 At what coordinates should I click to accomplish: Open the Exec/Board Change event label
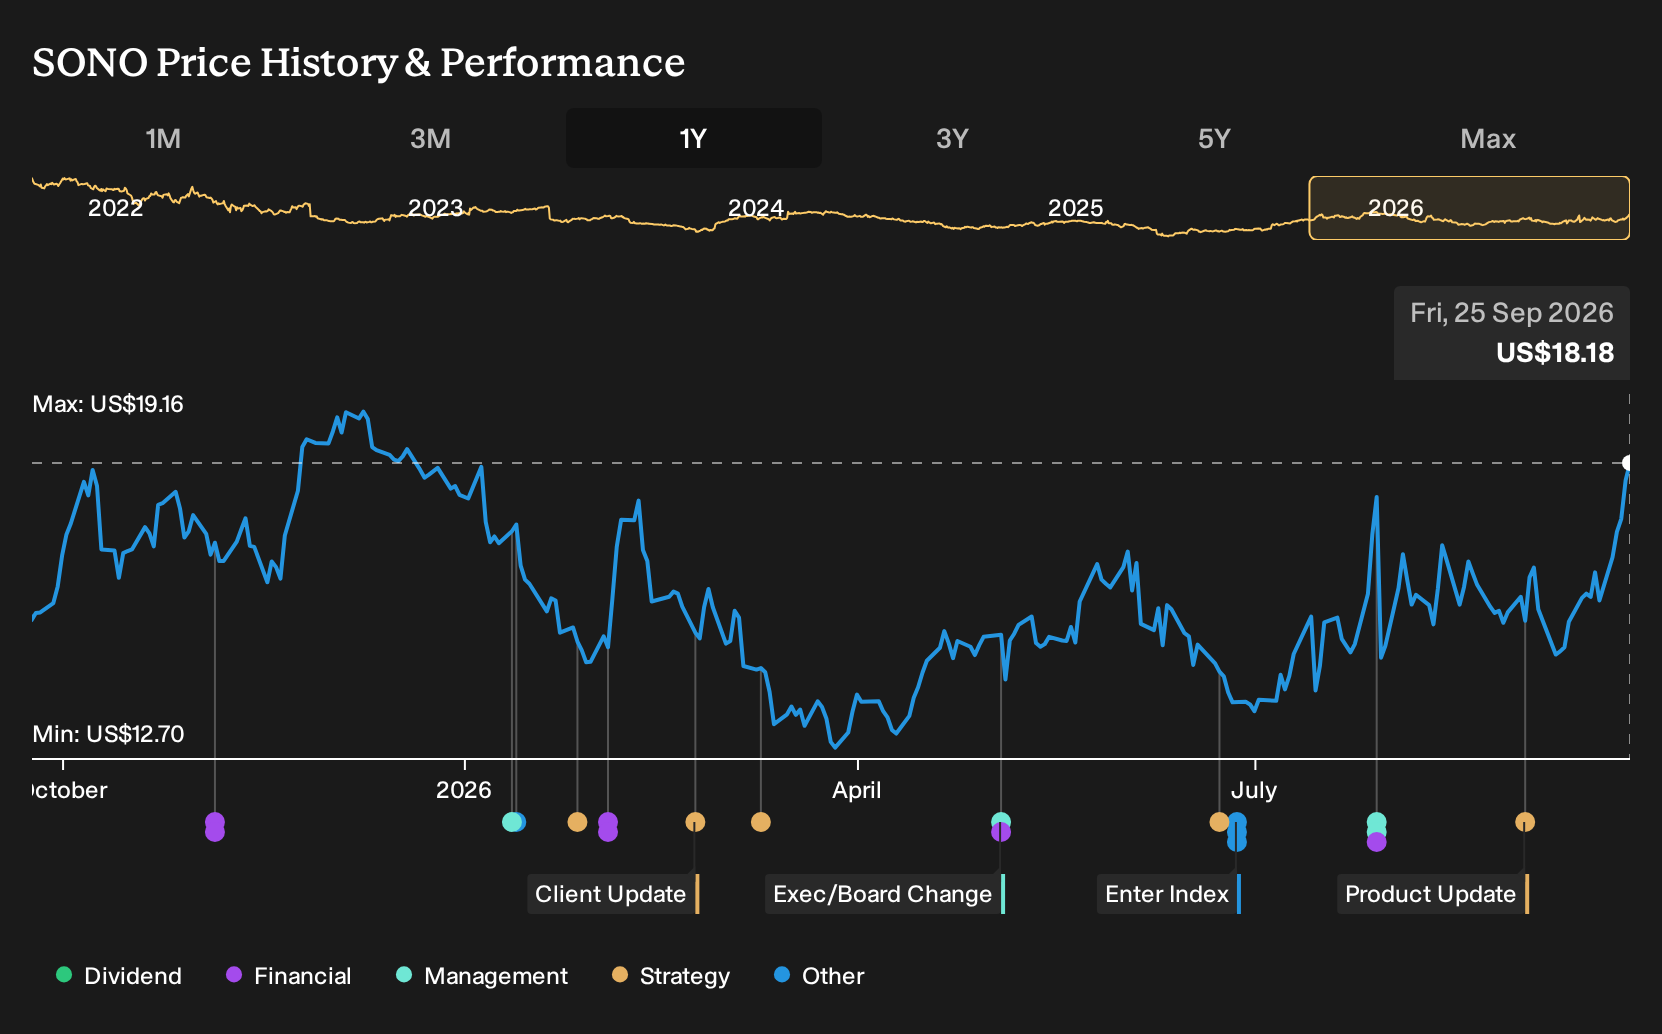[885, 894]
